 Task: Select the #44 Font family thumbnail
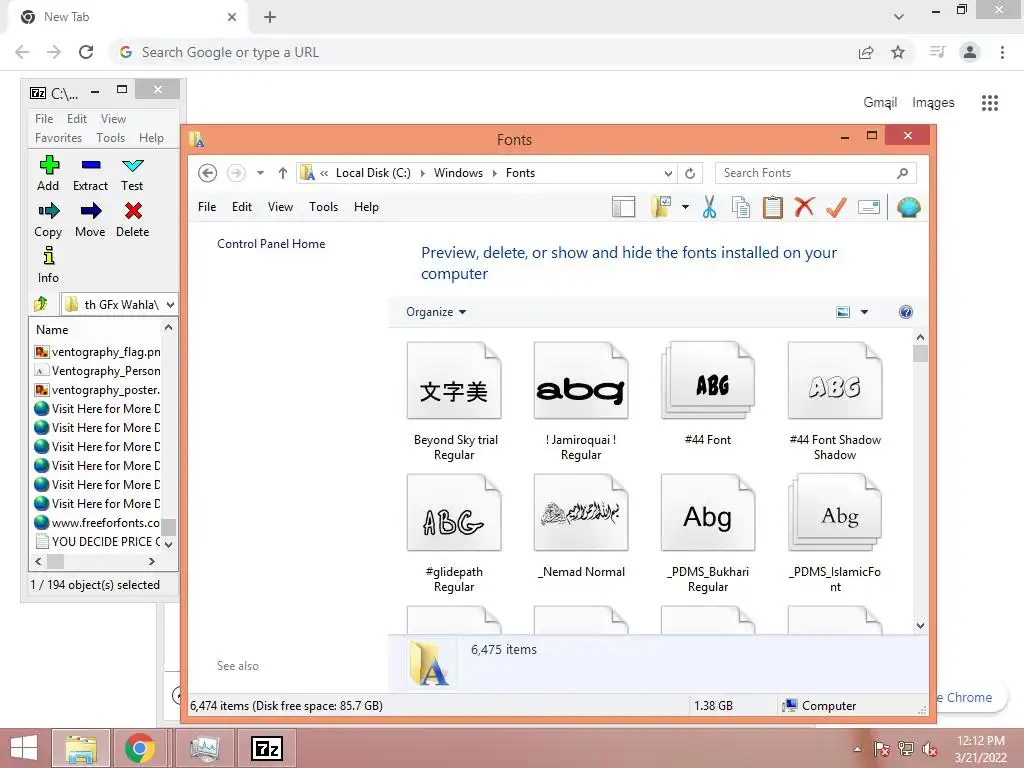pos(708,380)
